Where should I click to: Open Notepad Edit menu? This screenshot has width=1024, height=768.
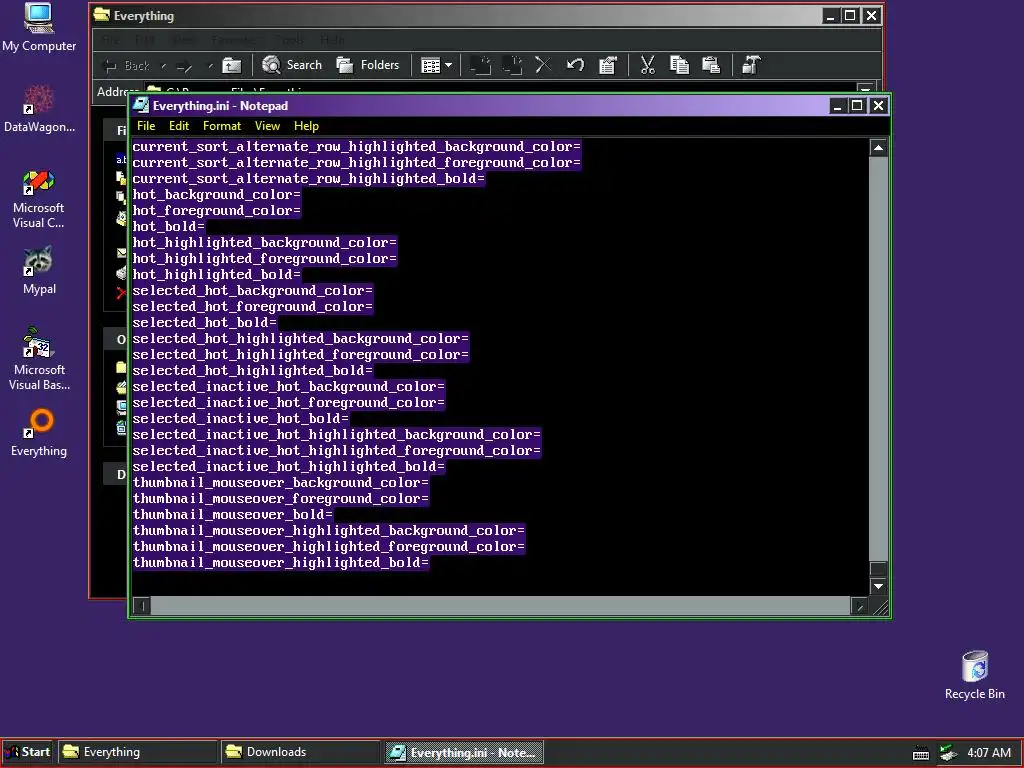point(179,126)
